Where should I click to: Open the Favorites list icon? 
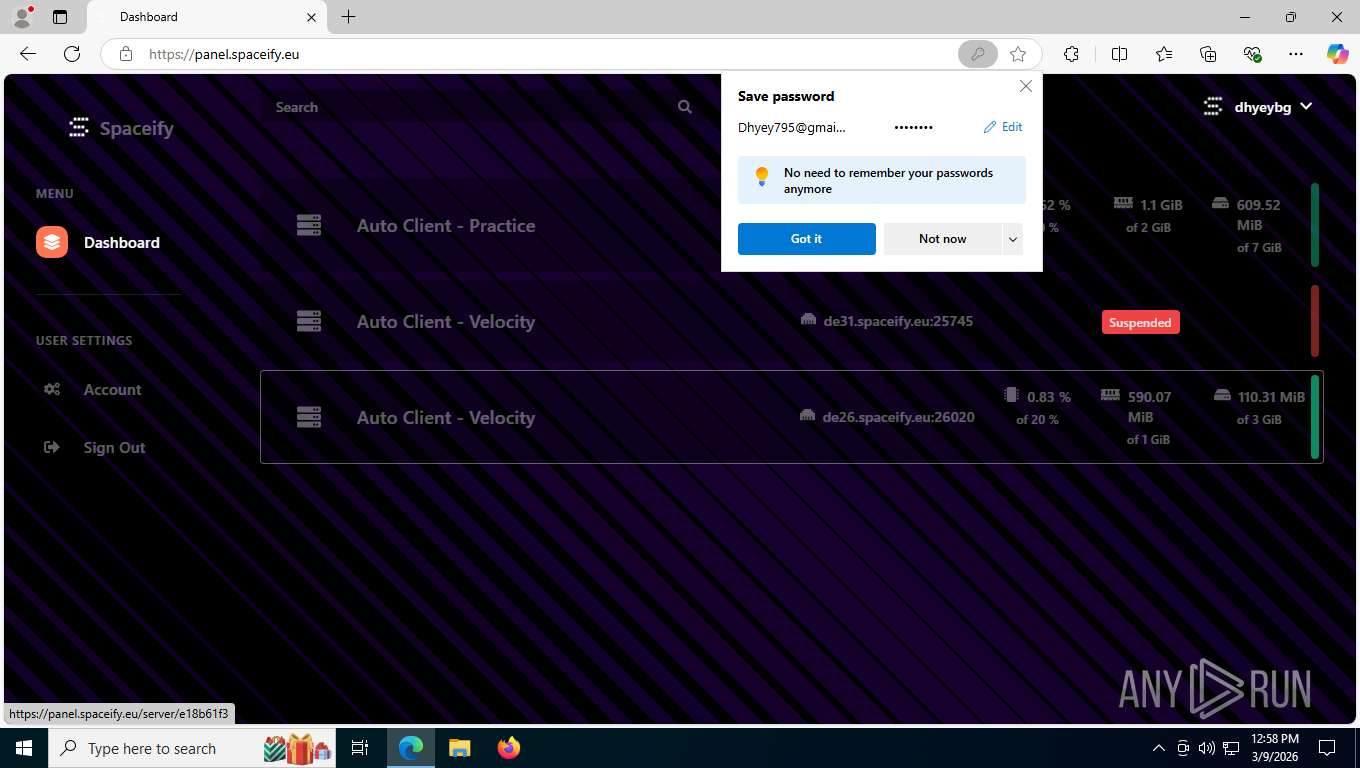point(1164,54)
